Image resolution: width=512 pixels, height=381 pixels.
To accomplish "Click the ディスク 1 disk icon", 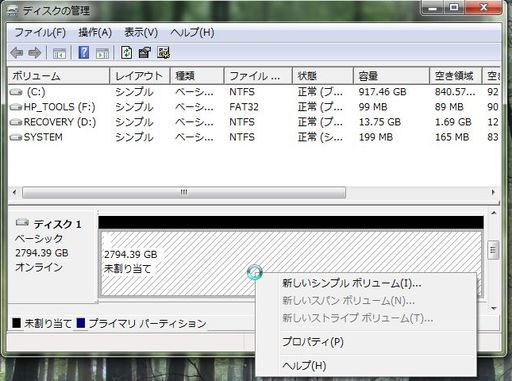I will 22,222.
